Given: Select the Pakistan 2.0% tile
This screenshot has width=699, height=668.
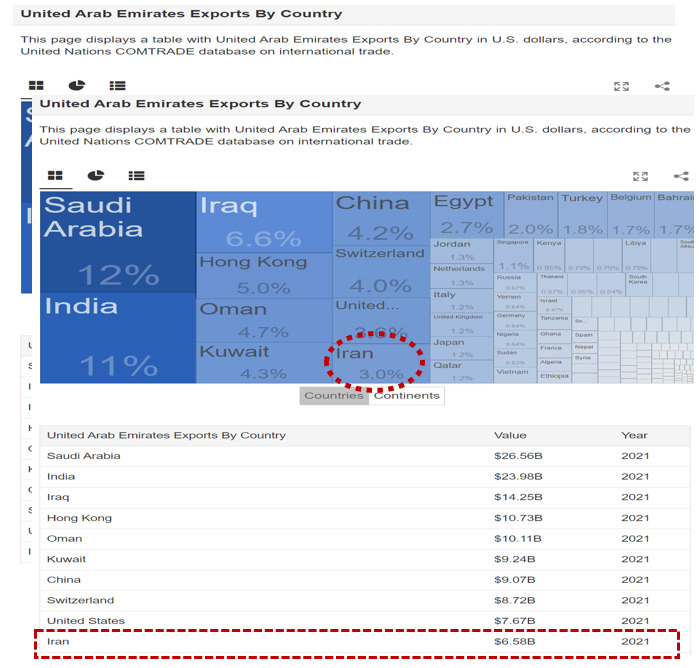Looking at the screenshot, I should tap(530, 214).
